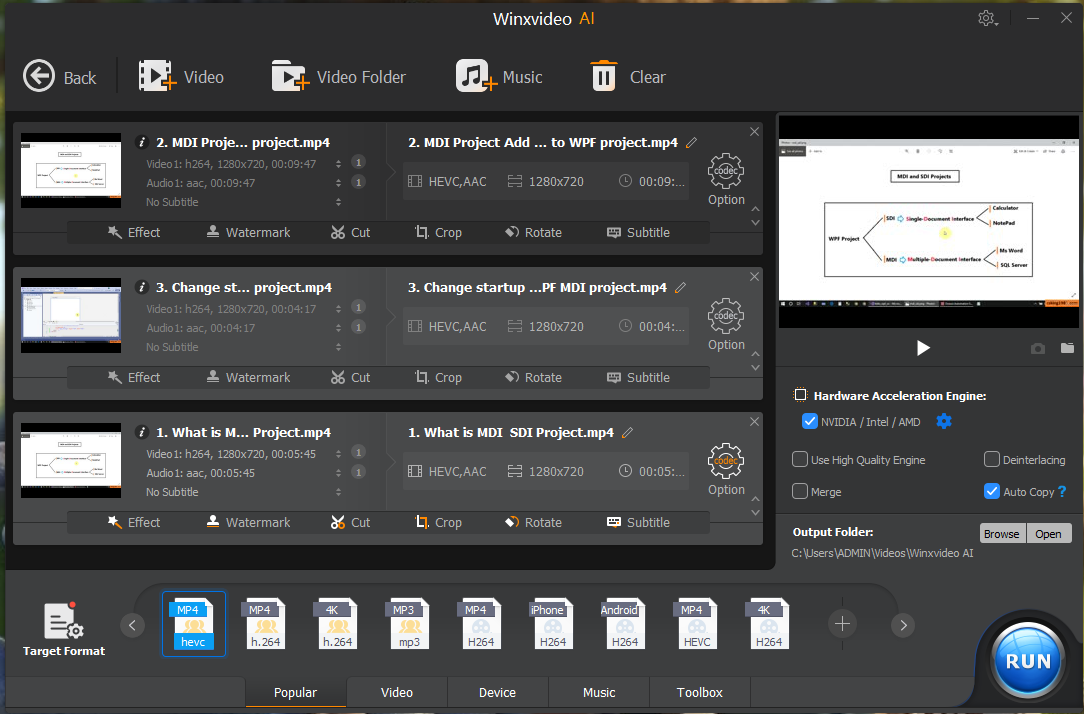Crop the 2. MDI Project video

(x=438, y=232)
